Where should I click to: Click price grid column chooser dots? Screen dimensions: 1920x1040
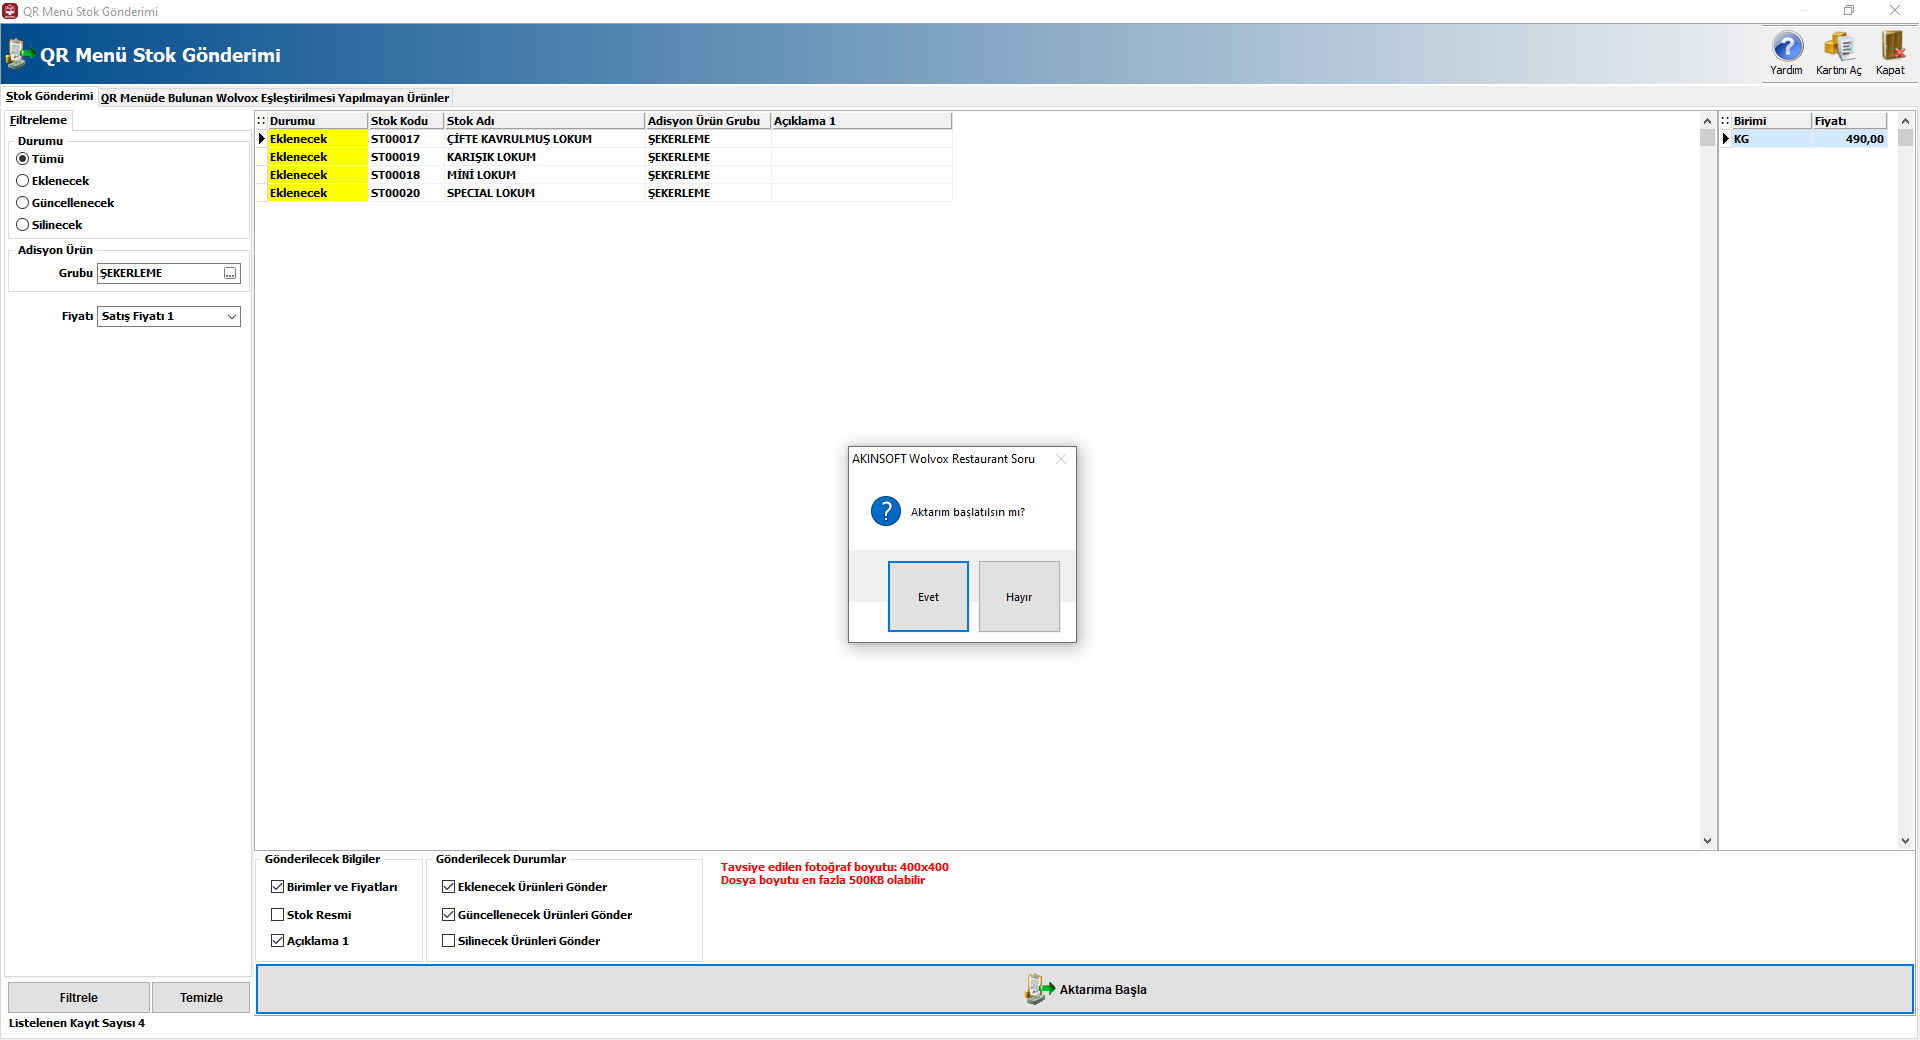pyautogui.click(x=1725, y=121)
